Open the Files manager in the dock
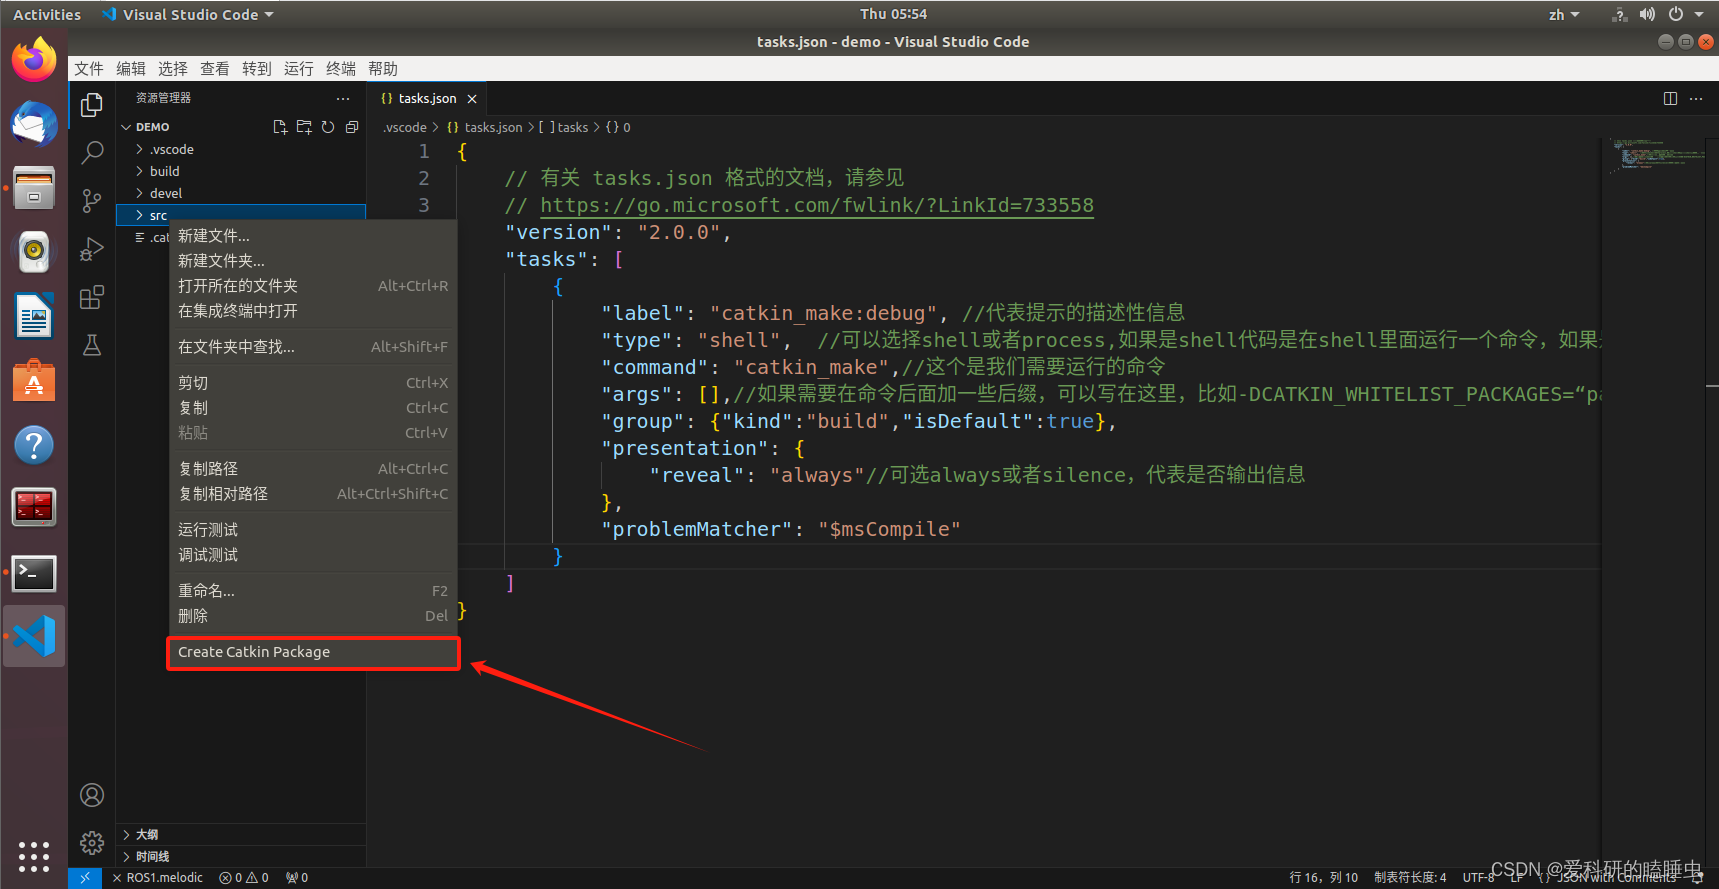Image resolution: width=1719 pixels, height=889 pixels. click(x=34, y=188)
